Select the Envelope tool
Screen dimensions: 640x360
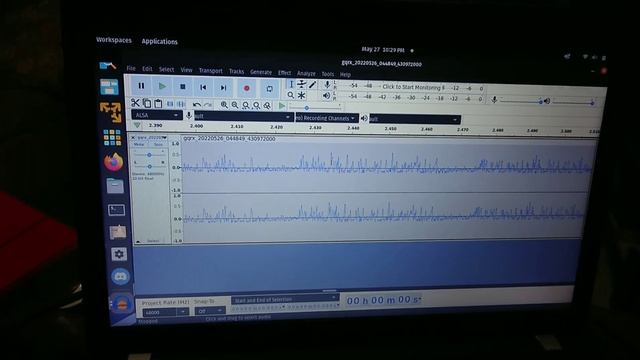(x=301, y=84)
